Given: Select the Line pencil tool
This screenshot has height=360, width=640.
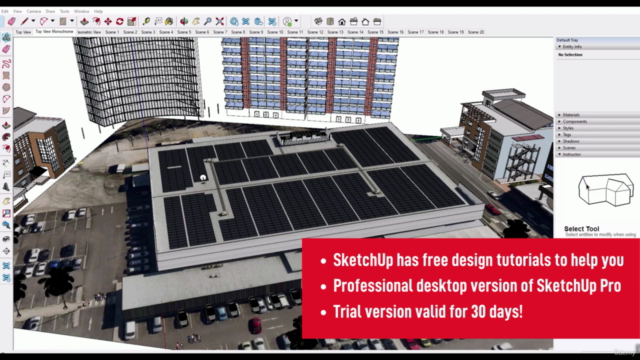Looking at the screenshot, I should coord(25,21).
